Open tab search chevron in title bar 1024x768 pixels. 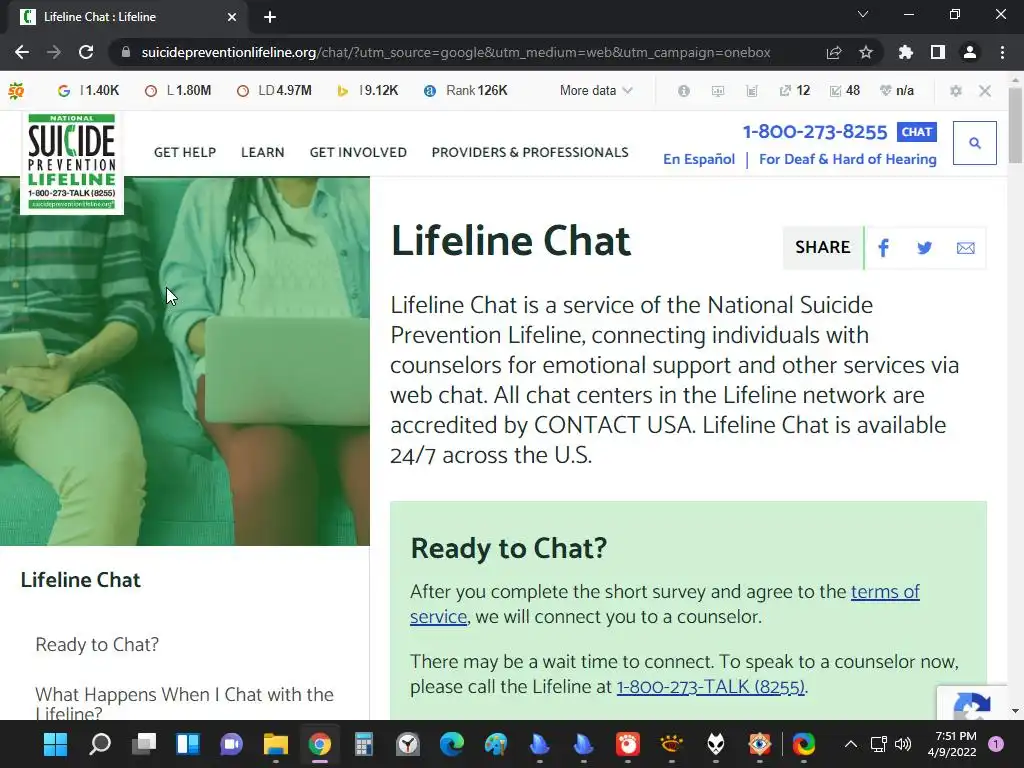(x=863, y=14)
